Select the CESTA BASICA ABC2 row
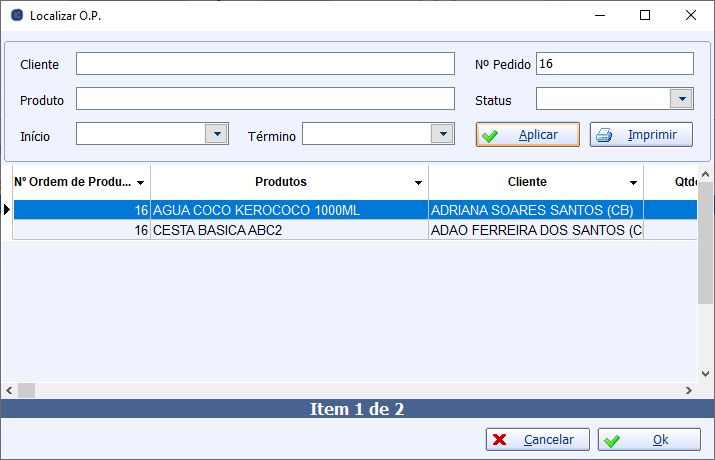The height and width of the screenshot is (460, 715). click(x=288, y=230)
